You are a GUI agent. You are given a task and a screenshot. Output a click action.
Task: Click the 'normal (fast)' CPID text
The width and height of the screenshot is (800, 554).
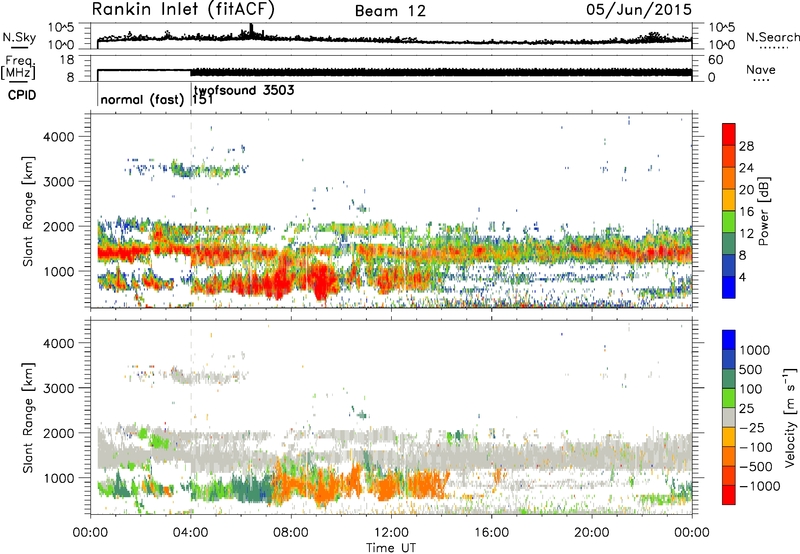pyautogui.click(x=142, y=99)
